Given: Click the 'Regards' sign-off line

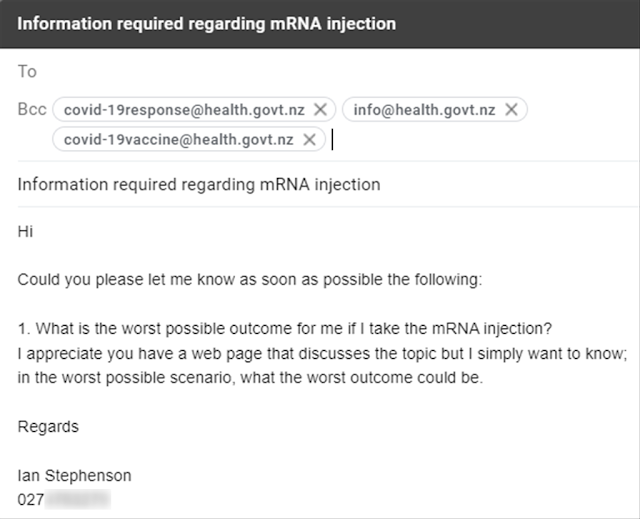Looking at the screenshot, I should (48, 427).
